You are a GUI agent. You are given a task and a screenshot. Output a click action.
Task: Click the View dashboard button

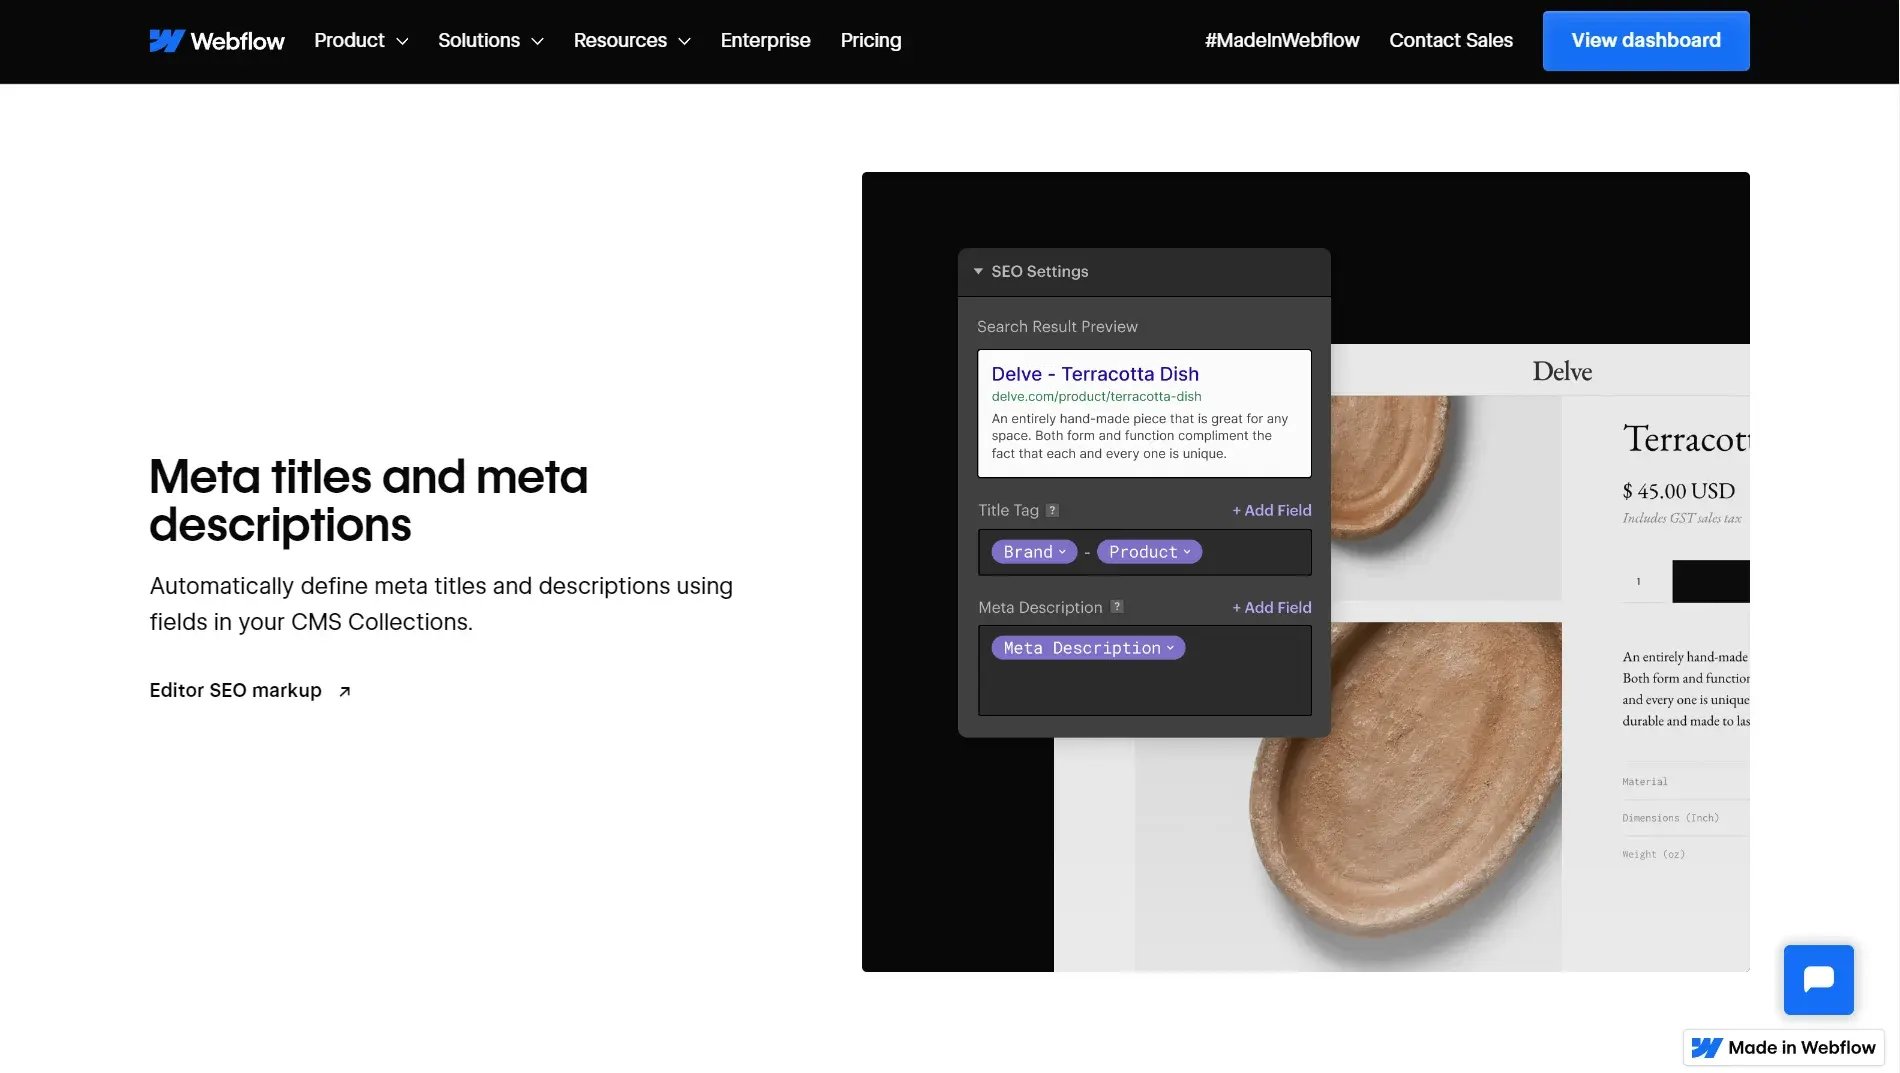1646,41
